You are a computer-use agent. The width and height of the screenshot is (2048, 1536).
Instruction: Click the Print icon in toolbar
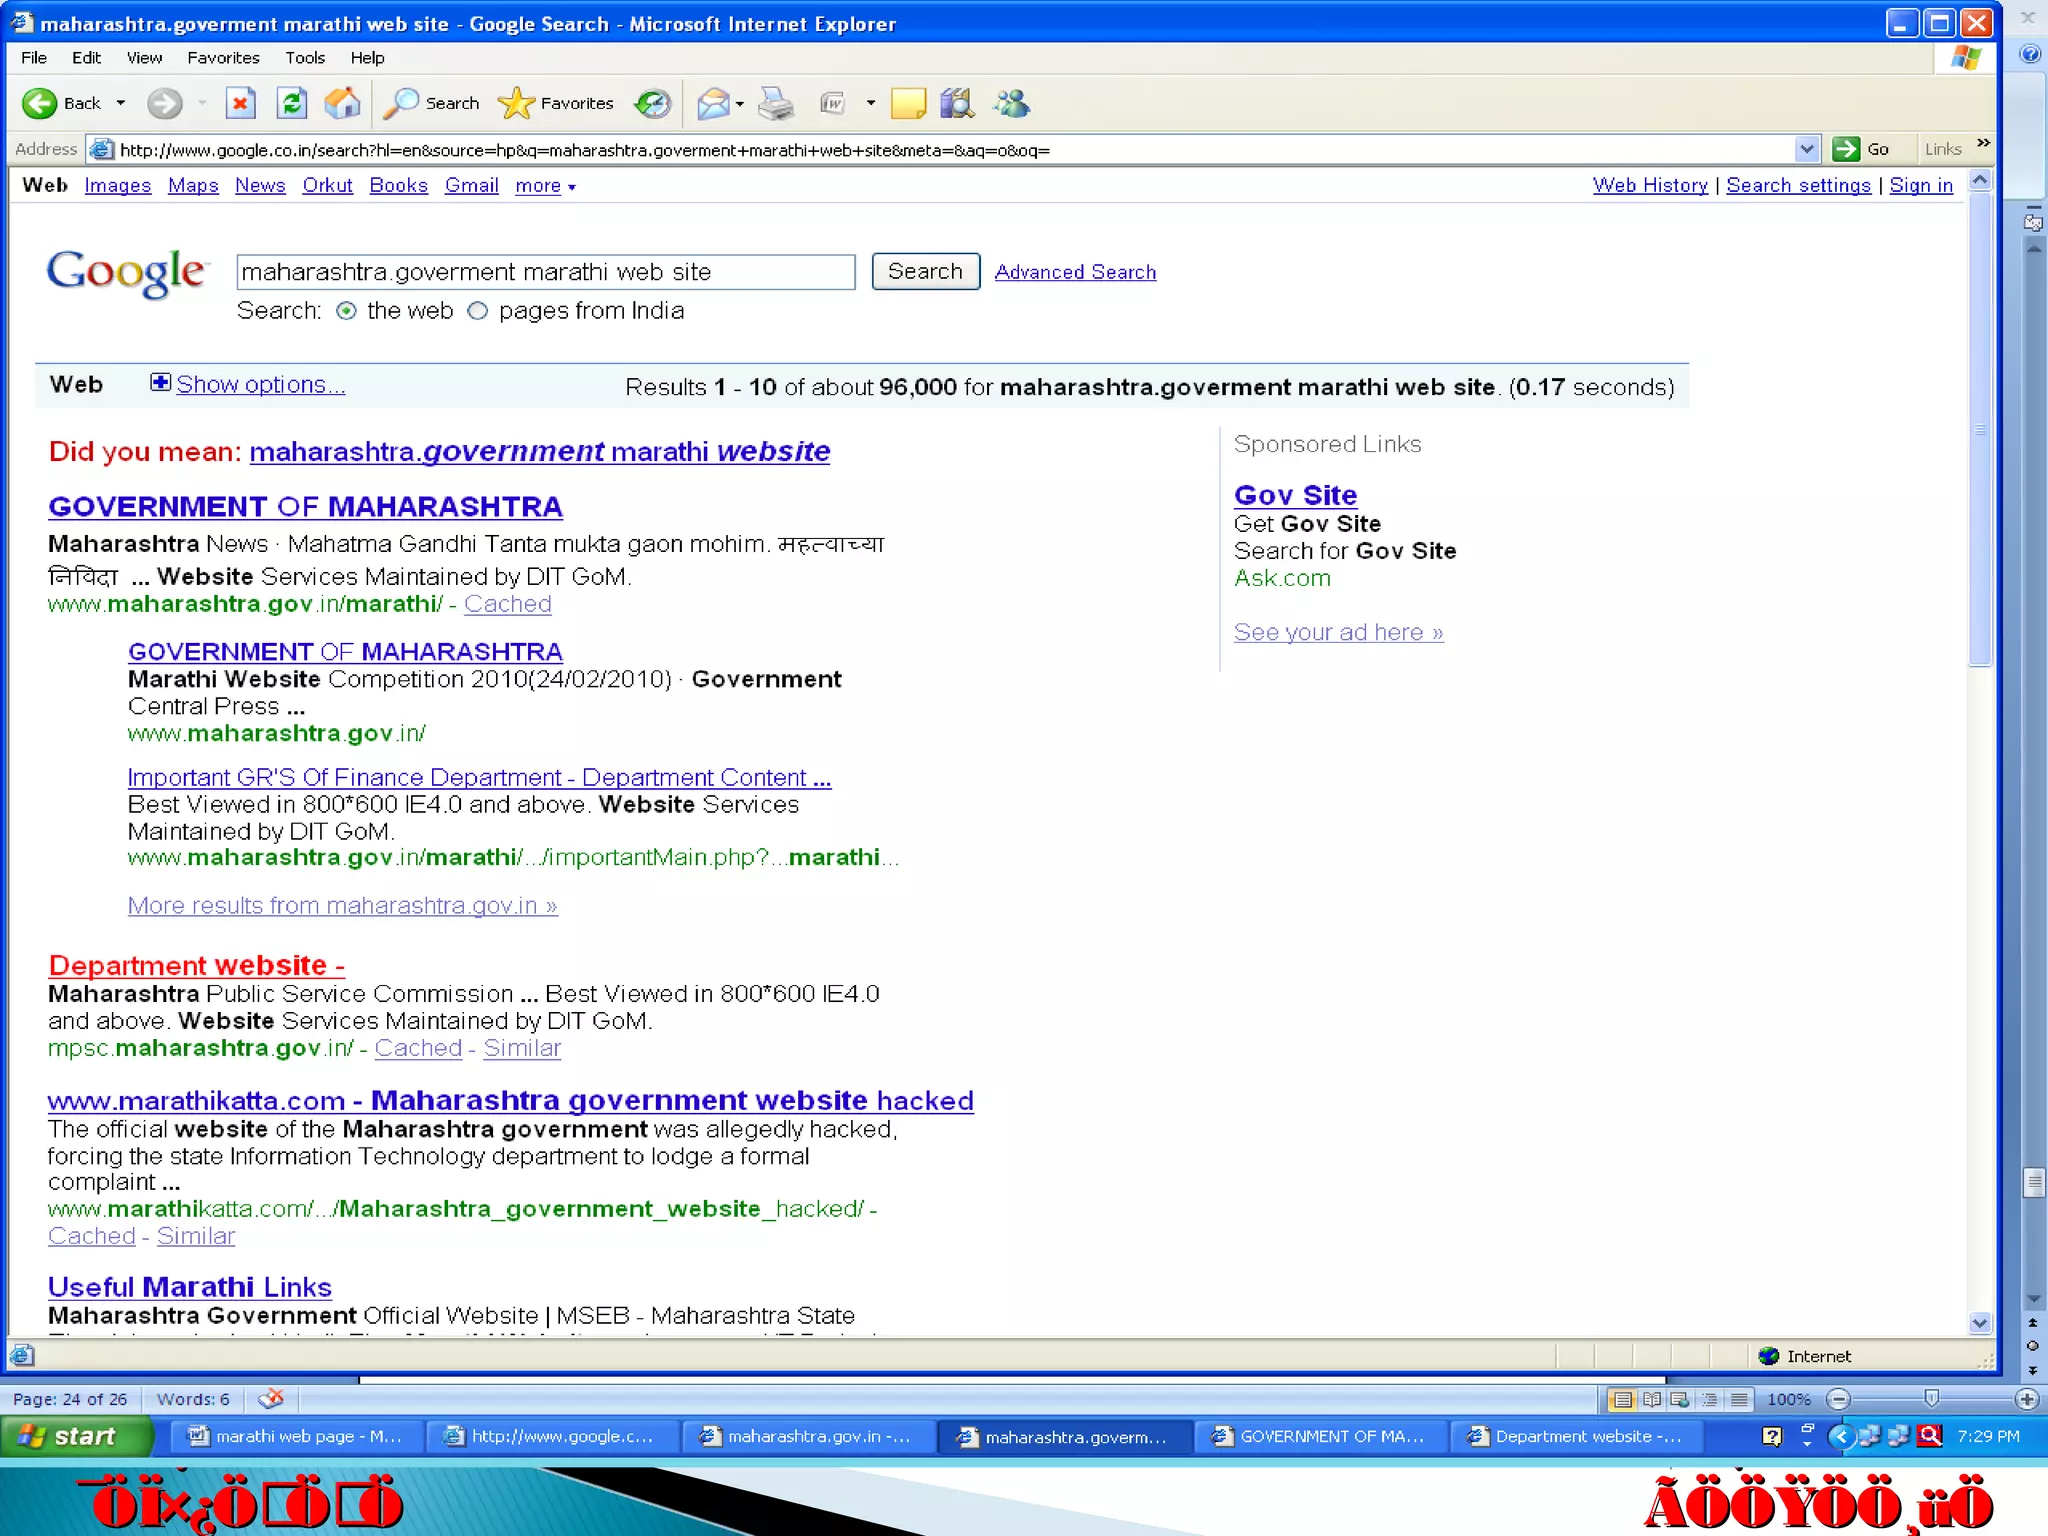tap(775, 103)
